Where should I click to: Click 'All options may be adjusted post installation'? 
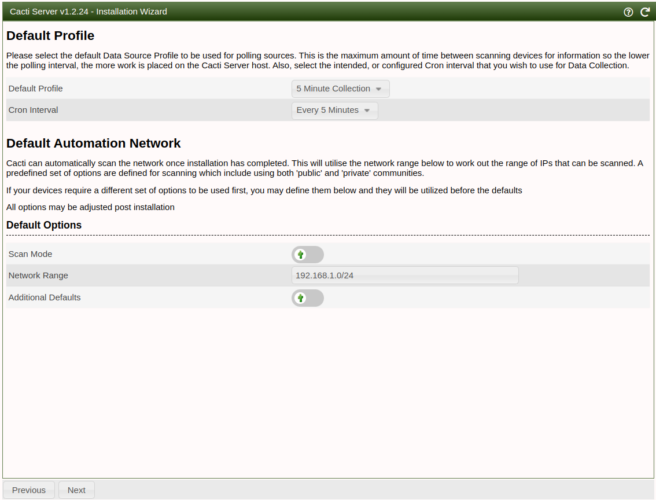point(90,207)
